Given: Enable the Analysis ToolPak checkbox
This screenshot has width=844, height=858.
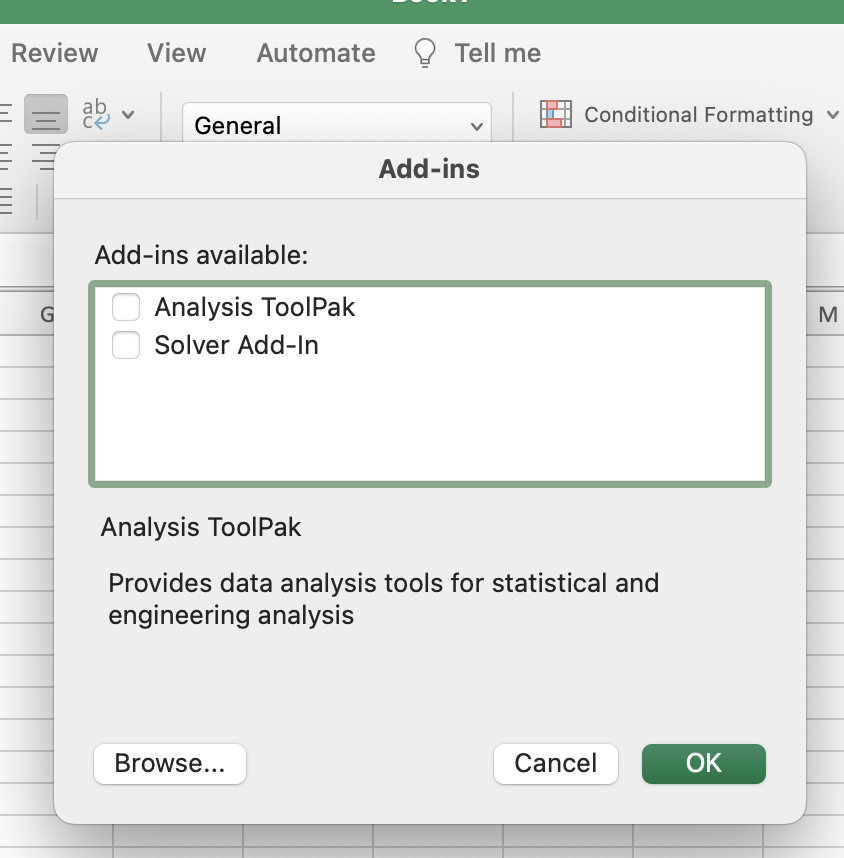Looking at the screenshot, I should tap(126, 307).
